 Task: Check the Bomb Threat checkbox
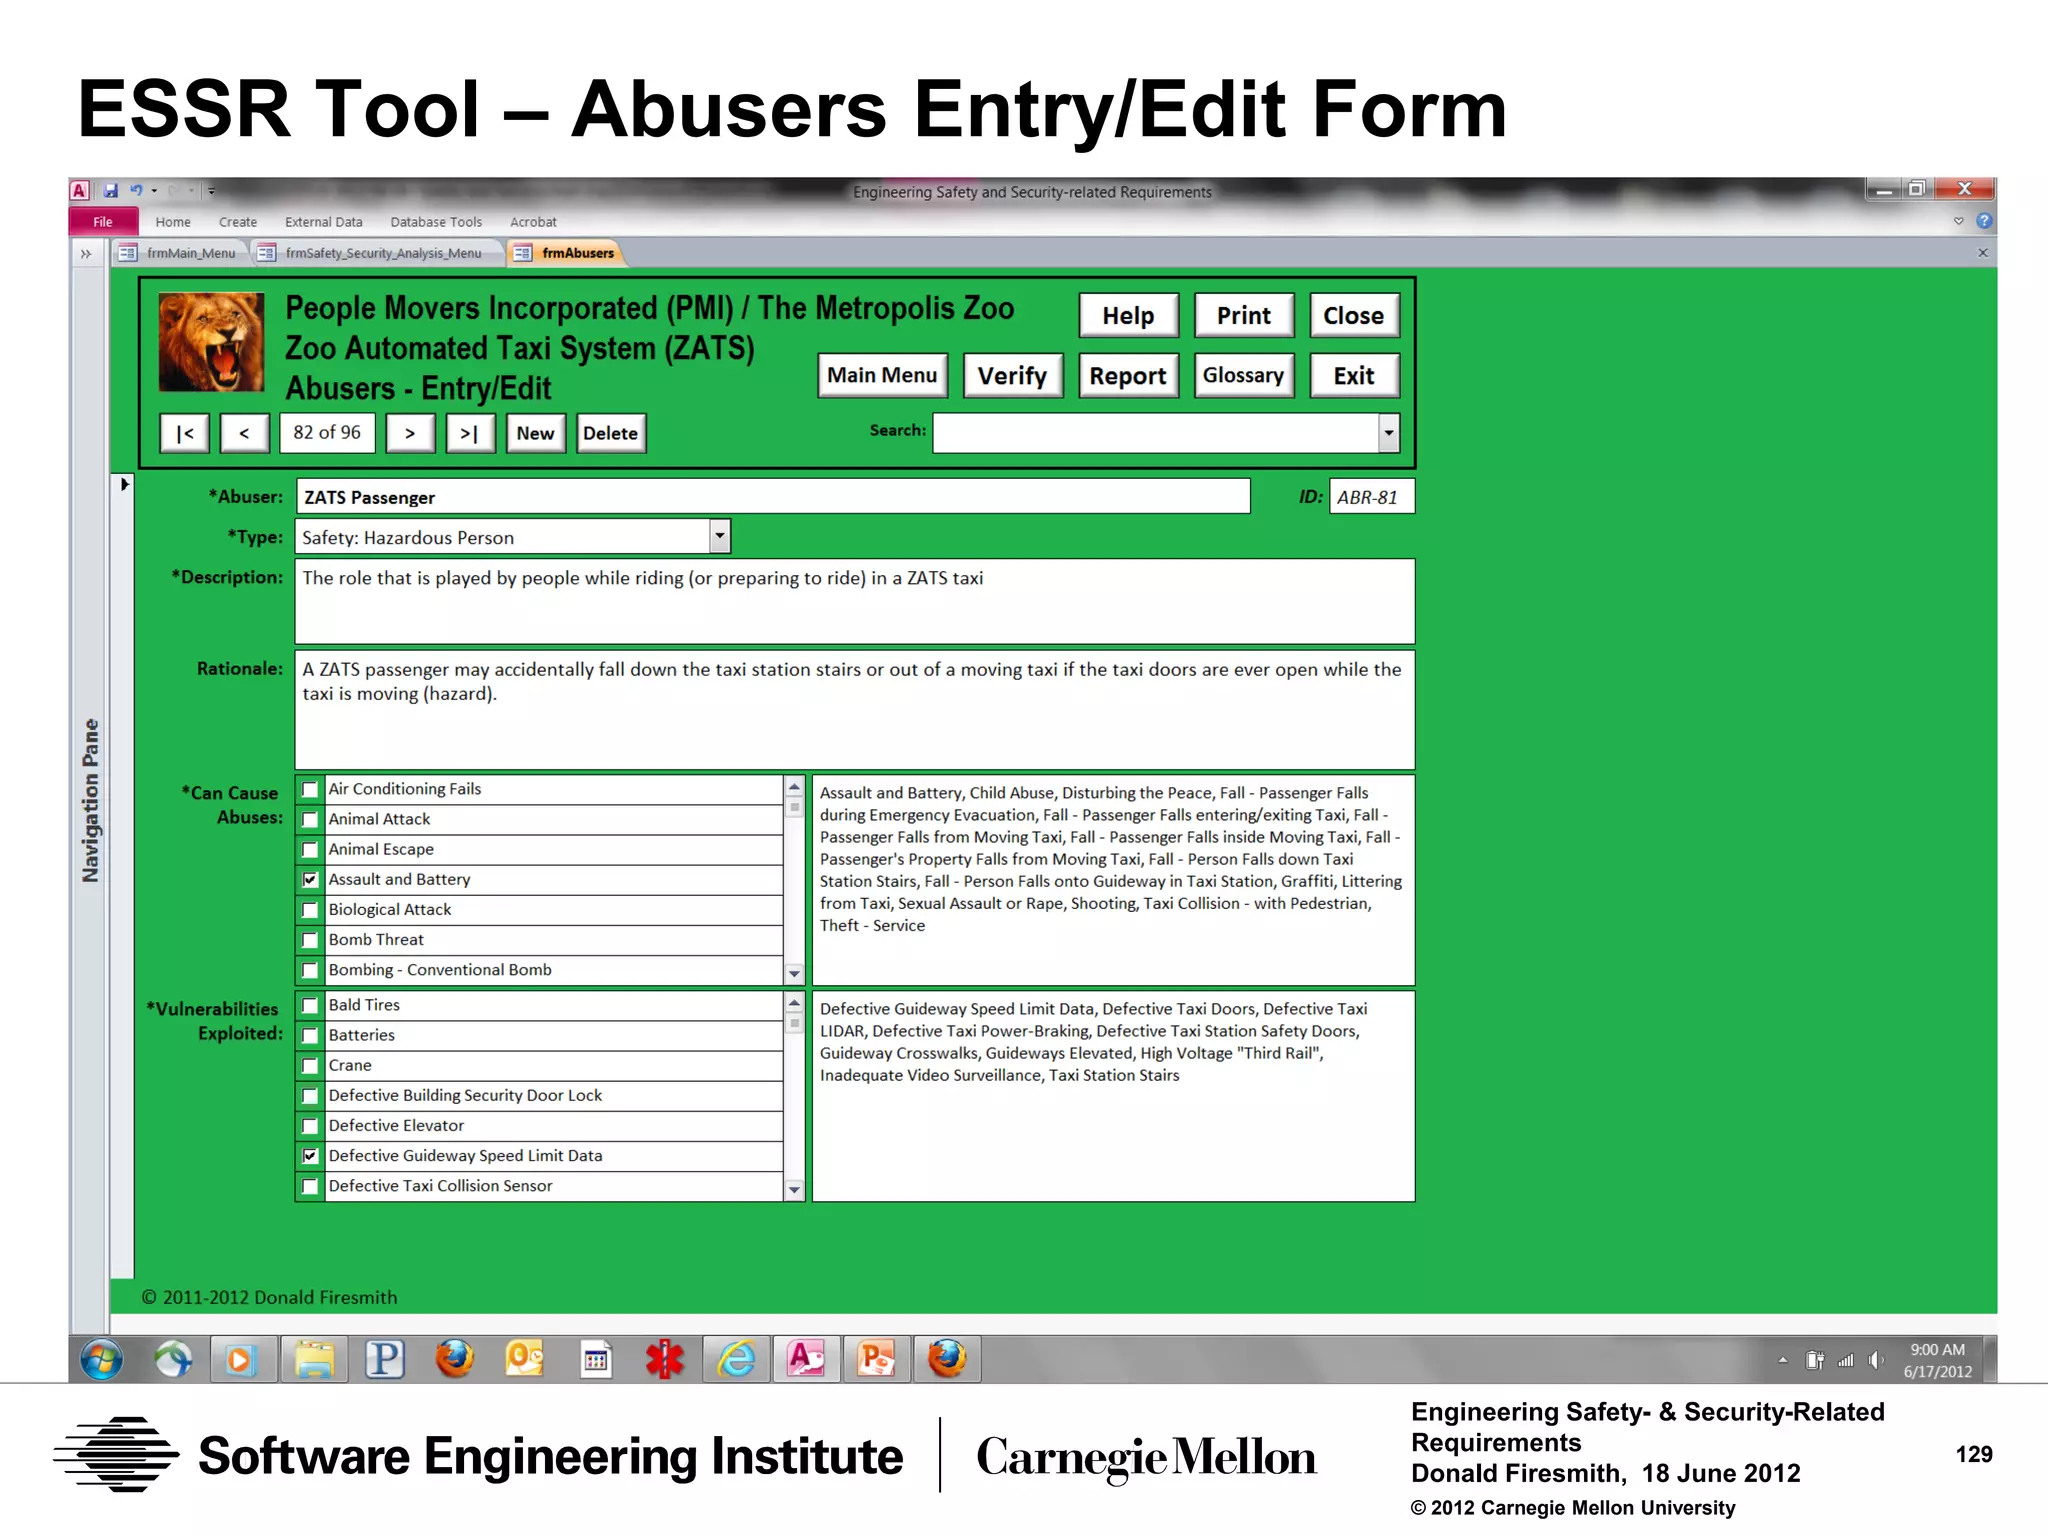(310, 940)
